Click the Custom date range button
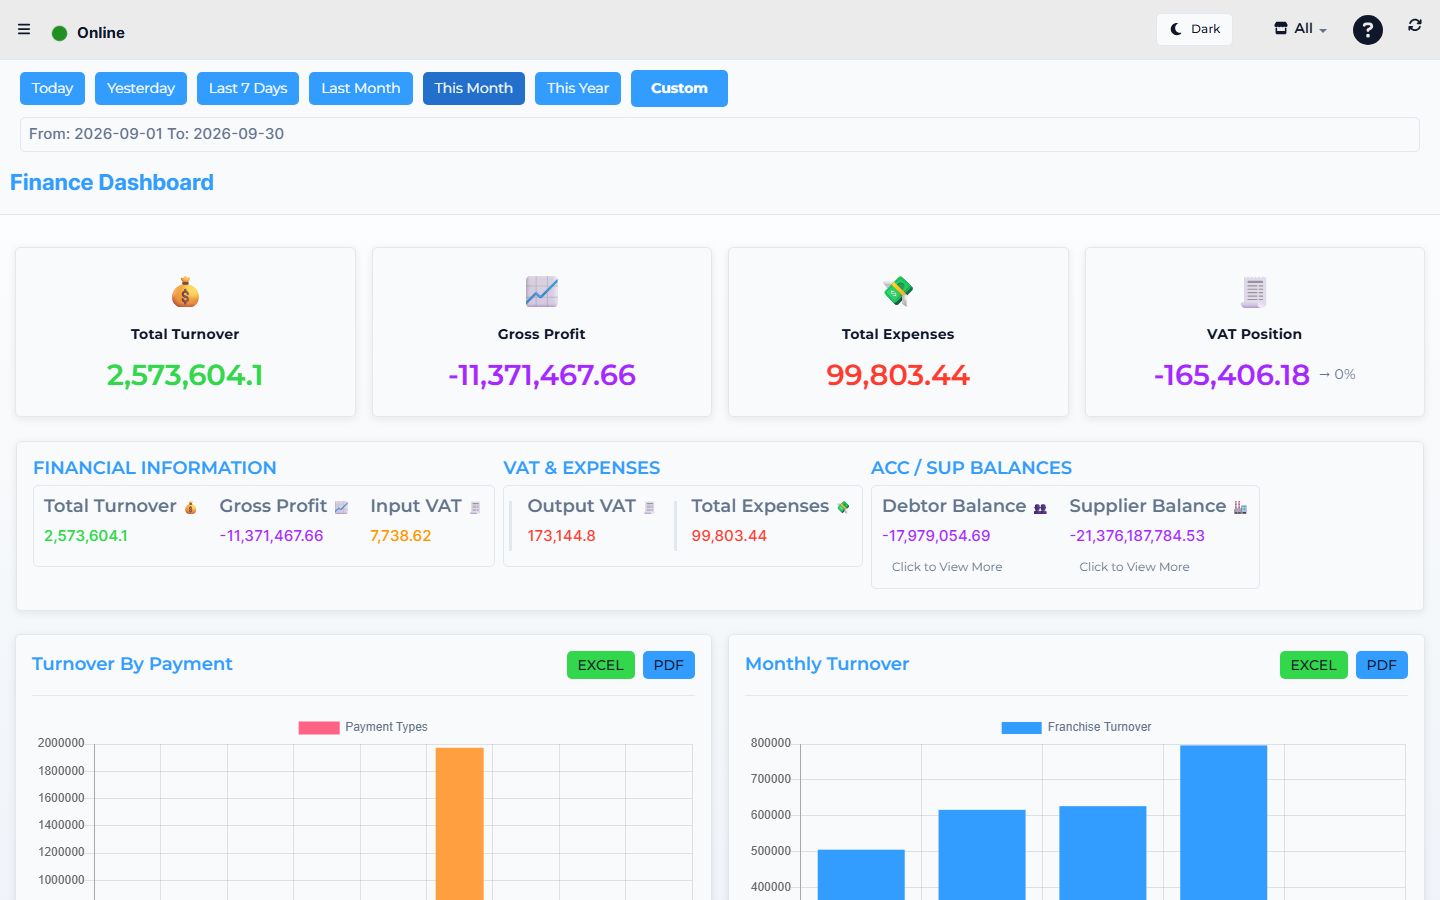This screenshot has height=900, width=1440. pyautogui.click(x=679, y=88)
